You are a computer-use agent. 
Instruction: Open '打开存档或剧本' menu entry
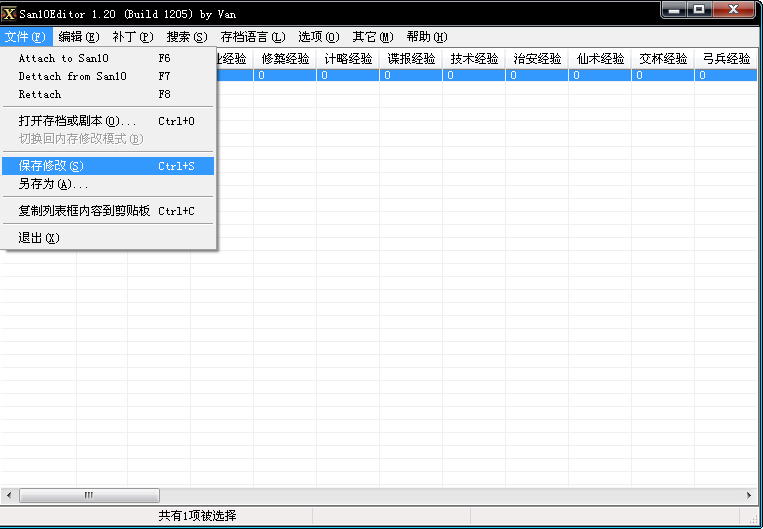(x=78, y=121)
